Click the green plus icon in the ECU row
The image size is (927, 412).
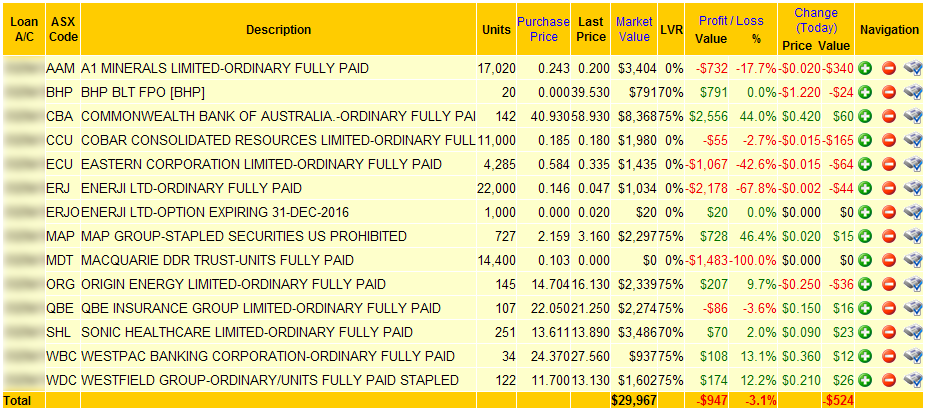click(x=866, y=164)
